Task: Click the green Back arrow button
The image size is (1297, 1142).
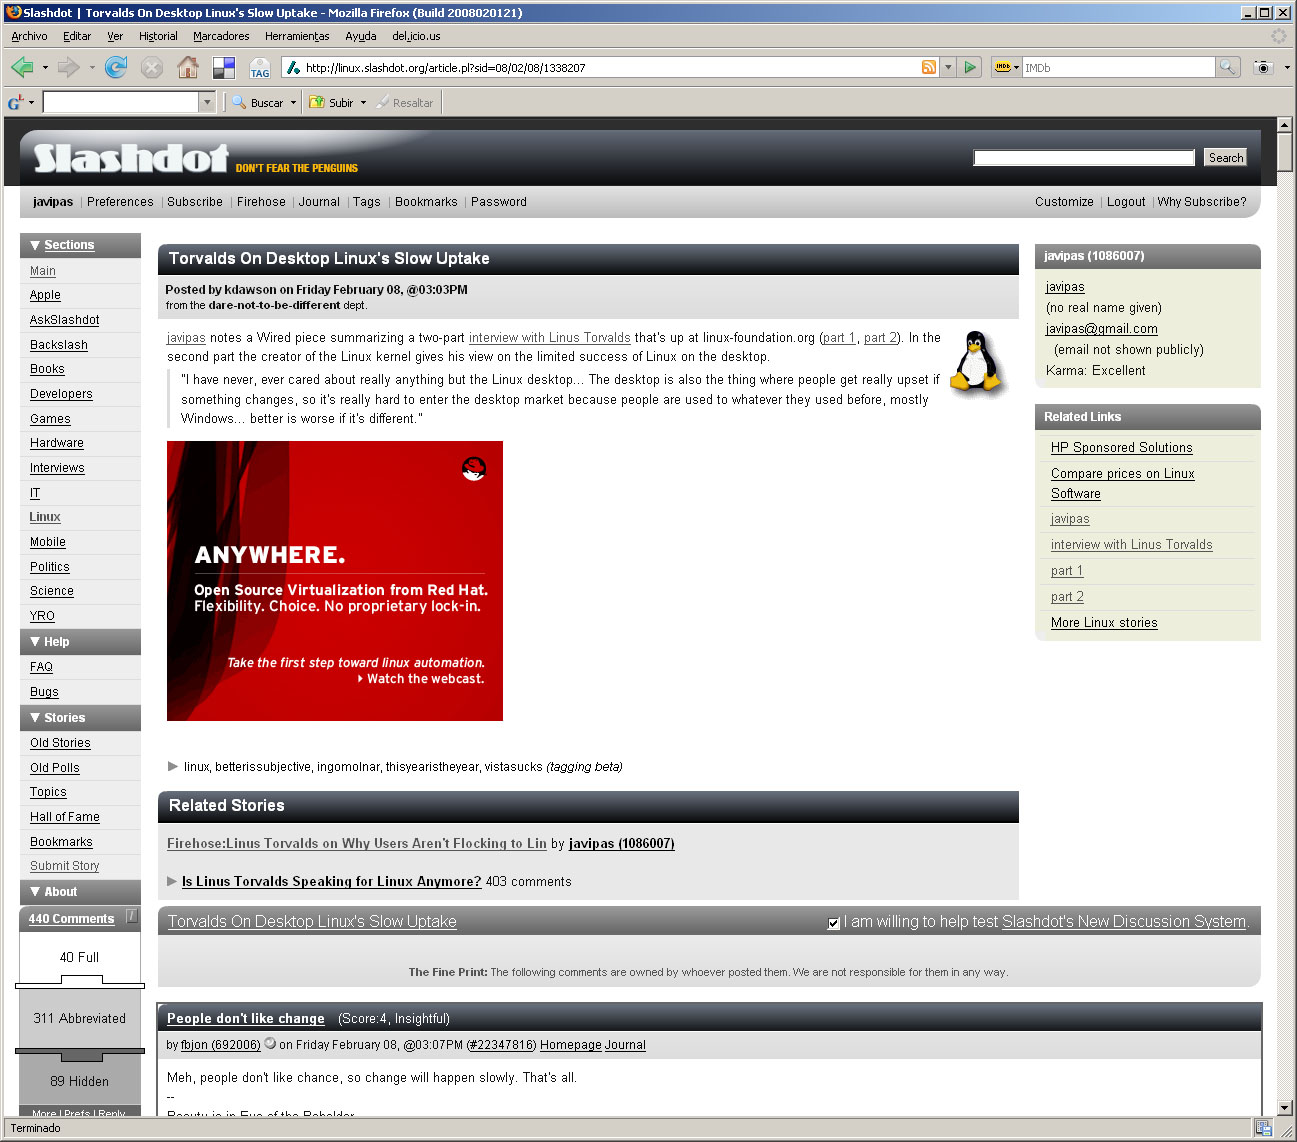Action: [22, 67]
